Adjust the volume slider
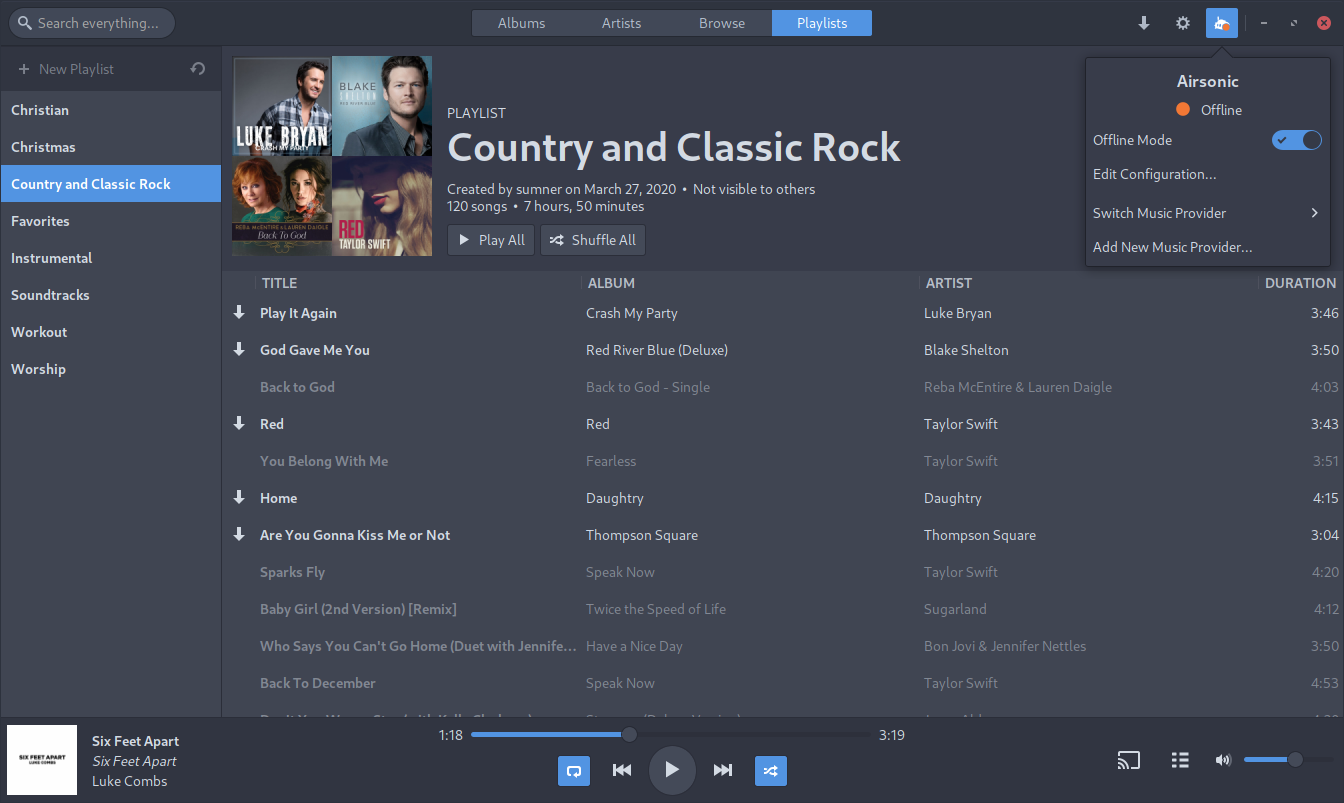Viewport: 1344px width, 803px height. [x=1287, y=760]
